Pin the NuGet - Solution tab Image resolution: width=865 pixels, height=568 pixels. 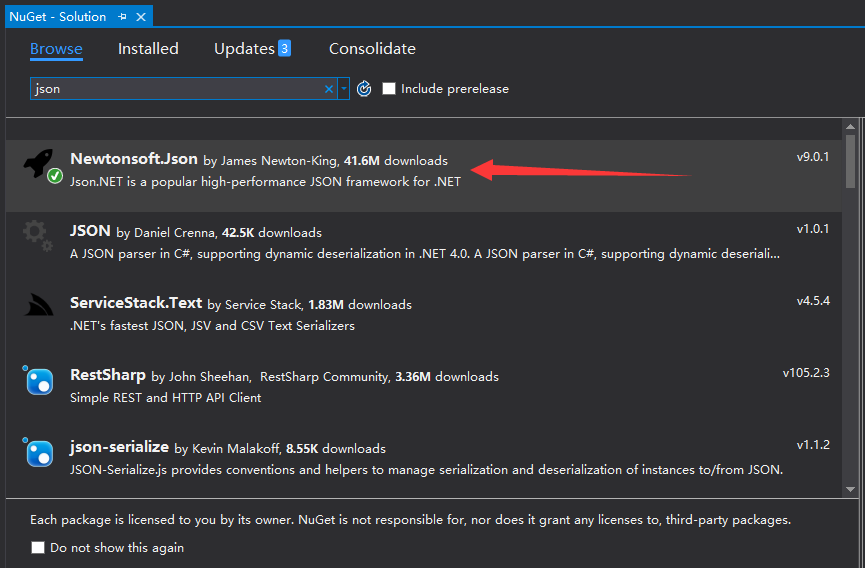pos(122,17)
